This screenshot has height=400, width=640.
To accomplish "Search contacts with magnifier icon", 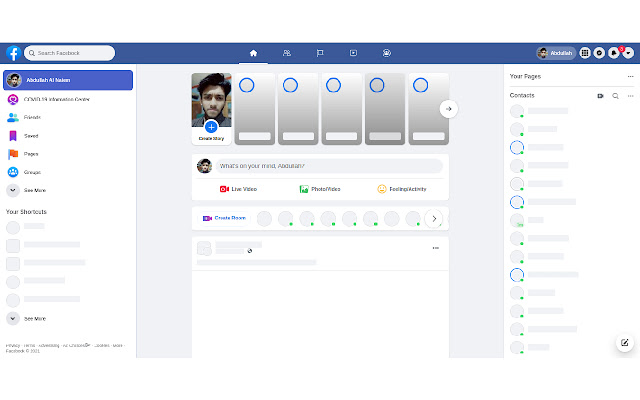I will [616, 96].
